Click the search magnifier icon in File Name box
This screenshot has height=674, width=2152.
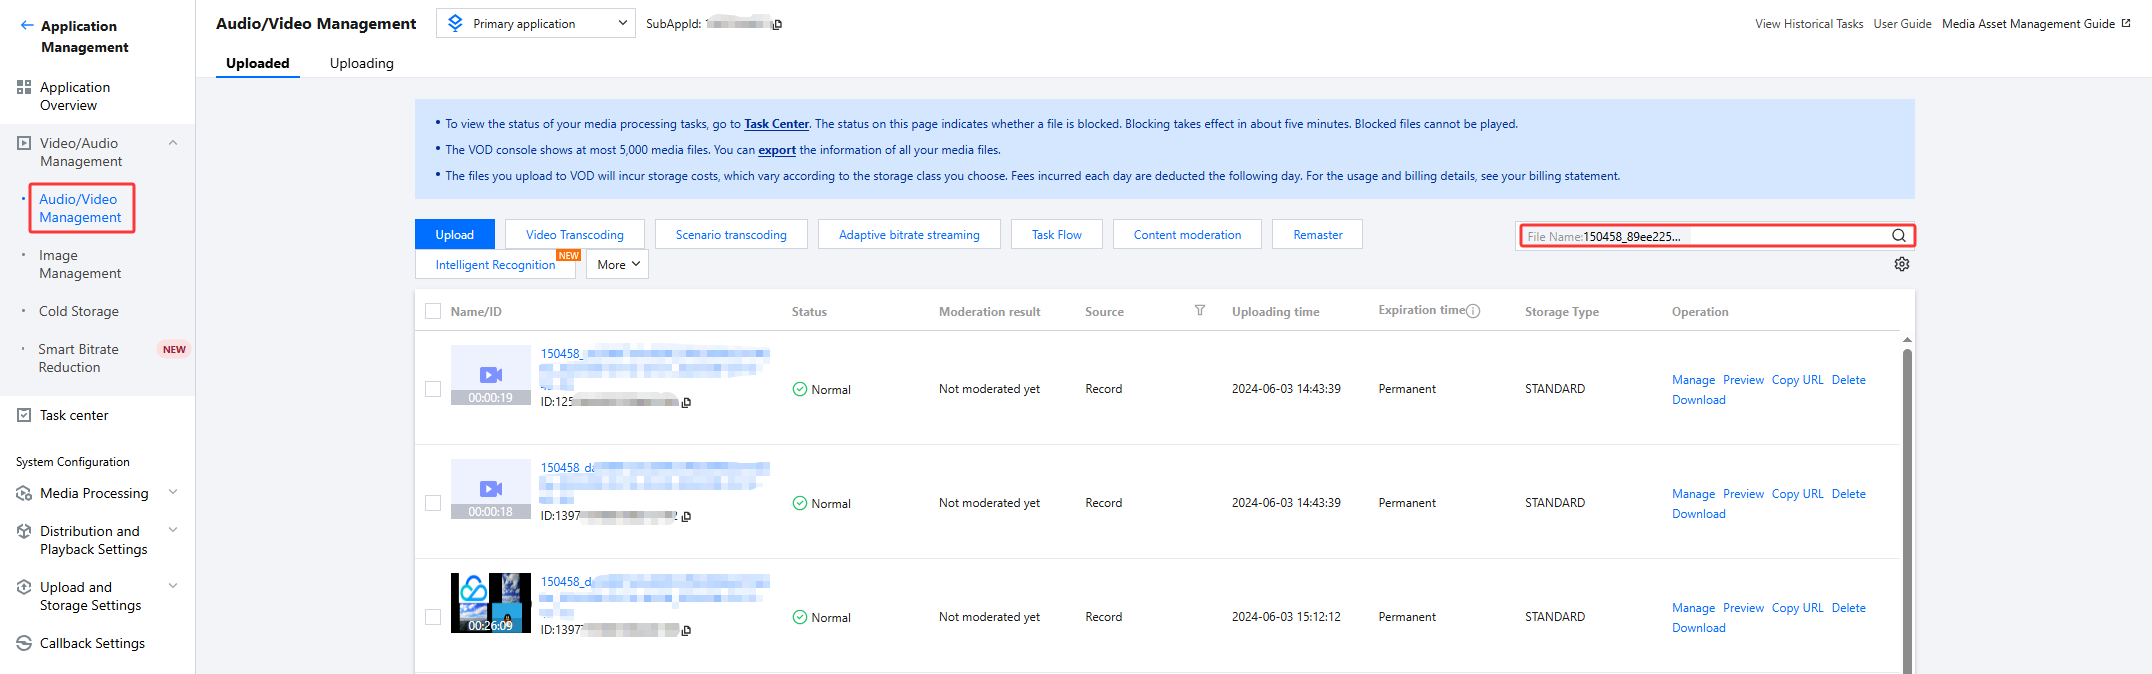1898,236
